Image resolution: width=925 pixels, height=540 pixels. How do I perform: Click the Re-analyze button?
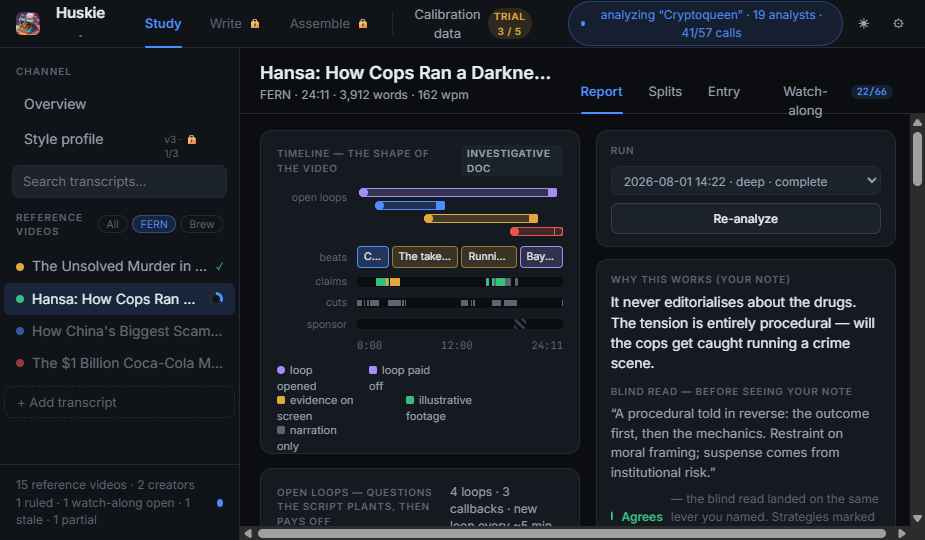coord(746,219)
